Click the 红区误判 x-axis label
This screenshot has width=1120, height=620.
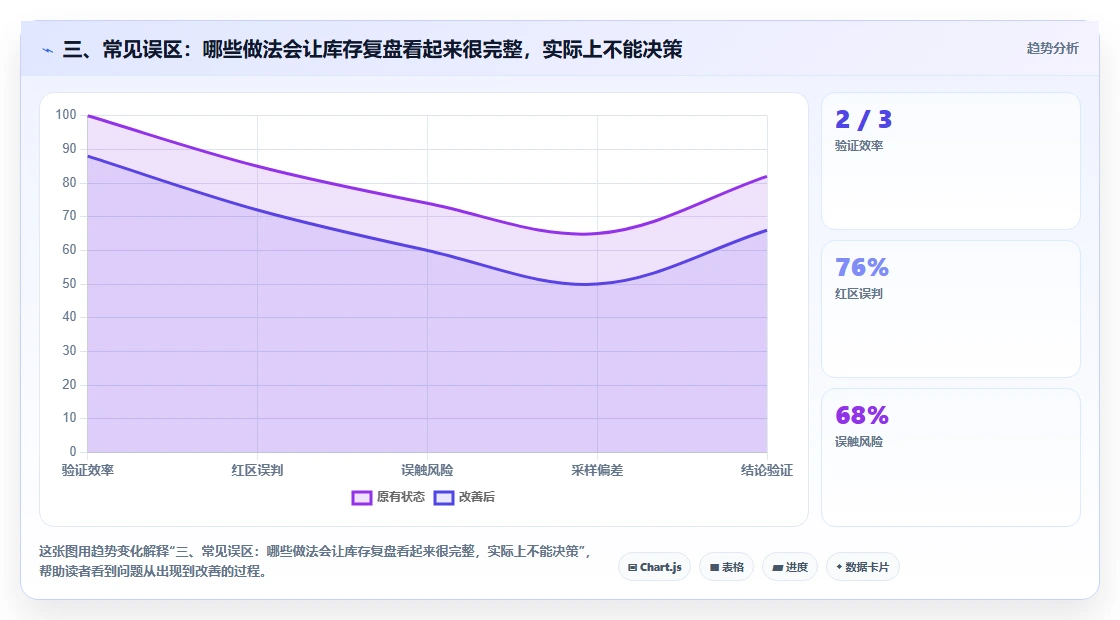257,470
